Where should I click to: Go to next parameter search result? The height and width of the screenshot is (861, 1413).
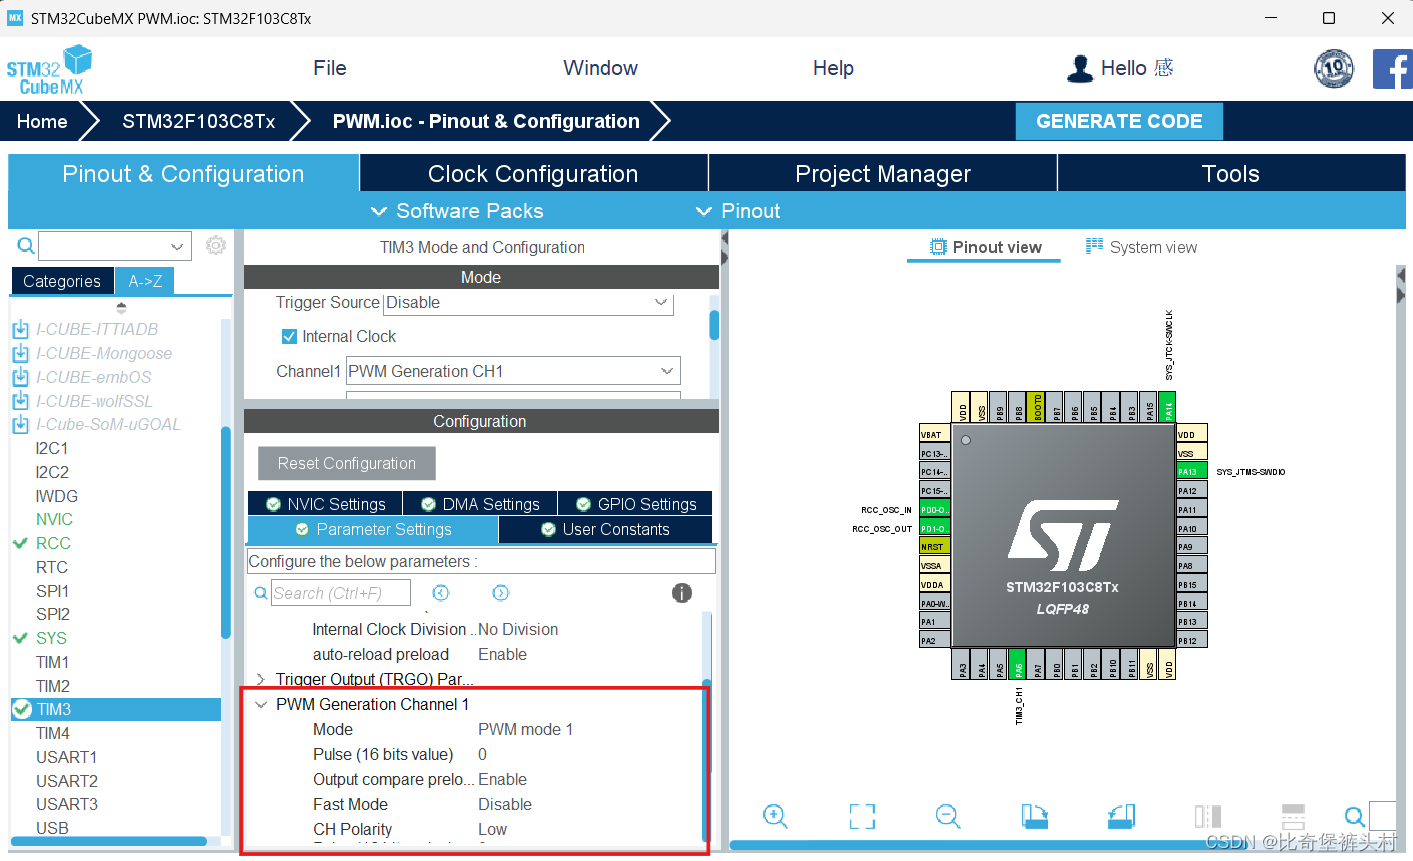point(501,593)
